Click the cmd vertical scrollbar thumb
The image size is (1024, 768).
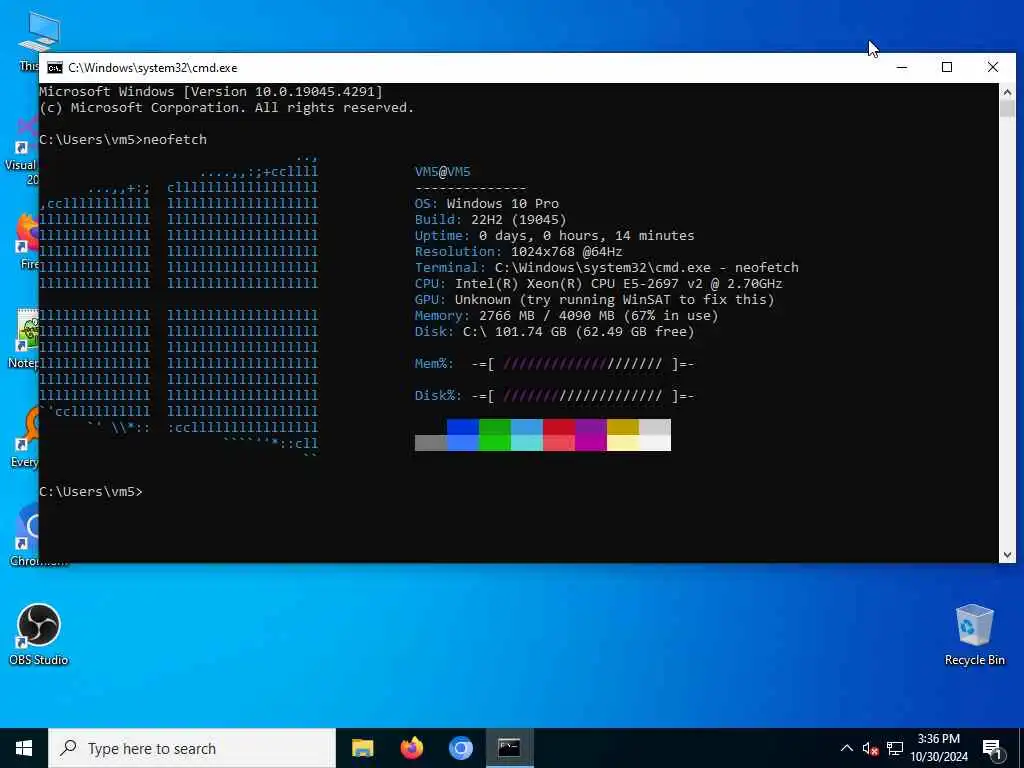click(x=1007, y=108)
